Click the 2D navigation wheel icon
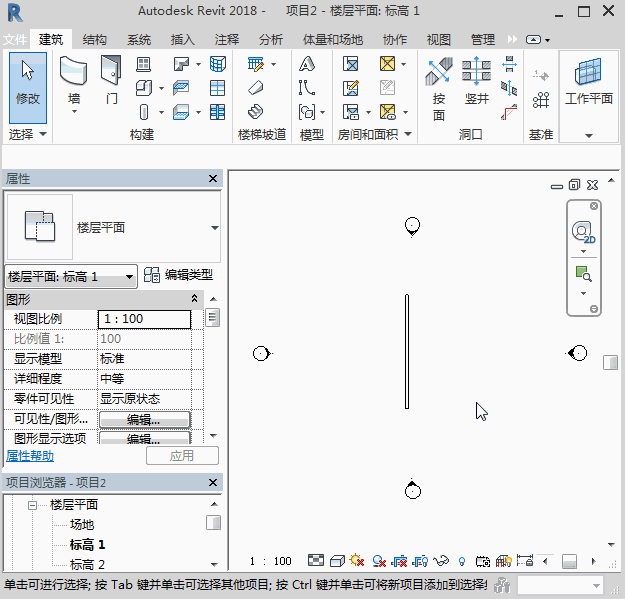The width and height of the screenshot is (625, 599). pos(582,233)
